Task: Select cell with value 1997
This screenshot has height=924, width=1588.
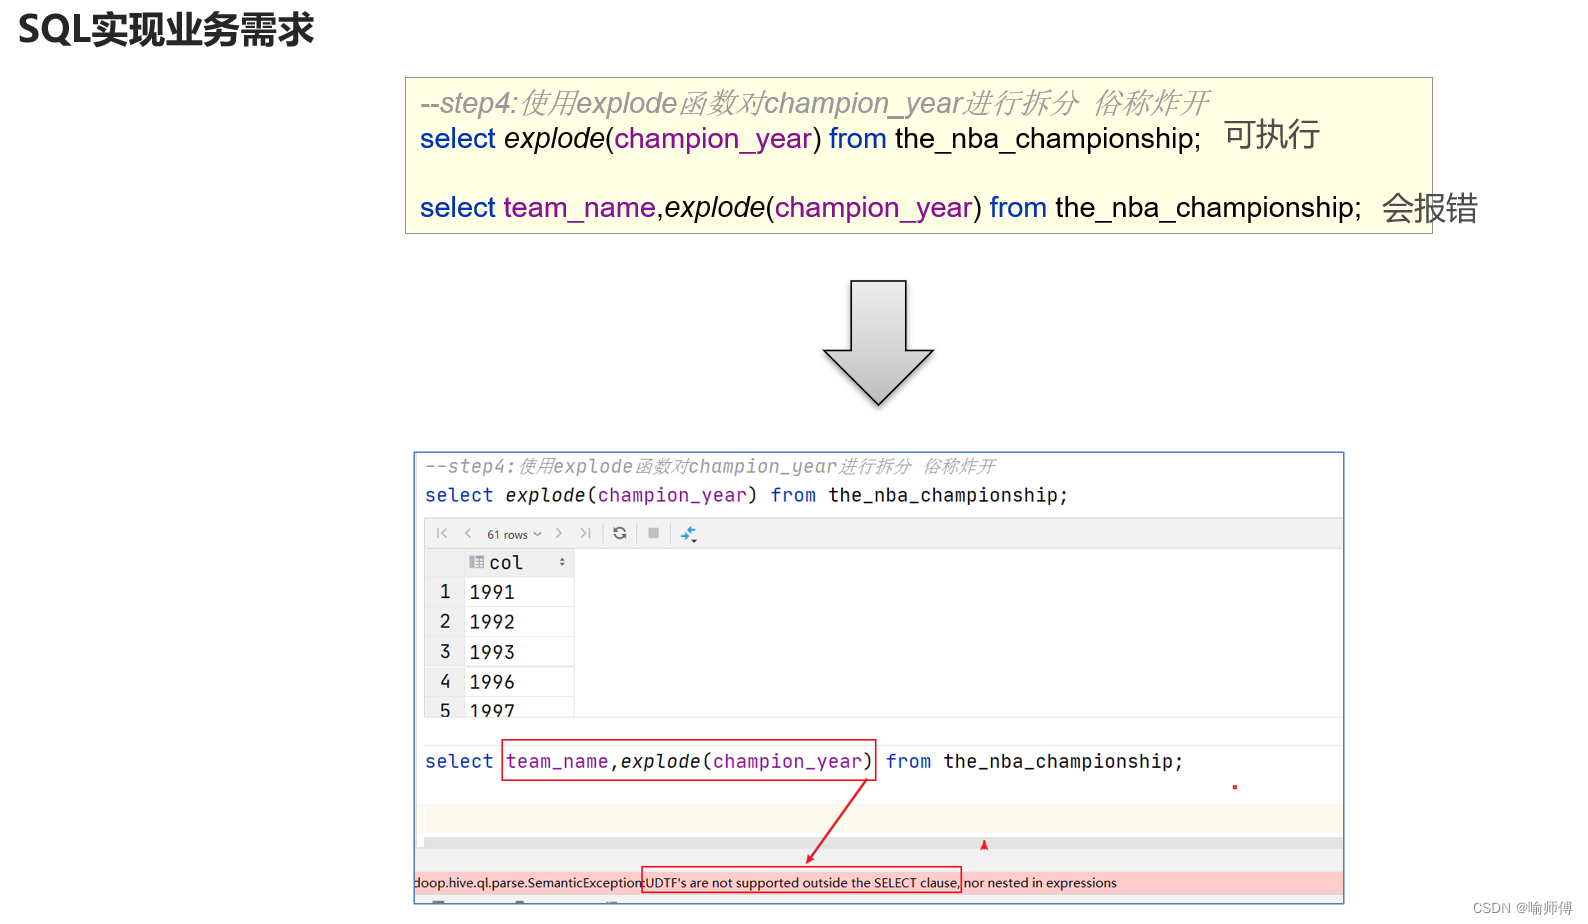Action: click(519, 708)
